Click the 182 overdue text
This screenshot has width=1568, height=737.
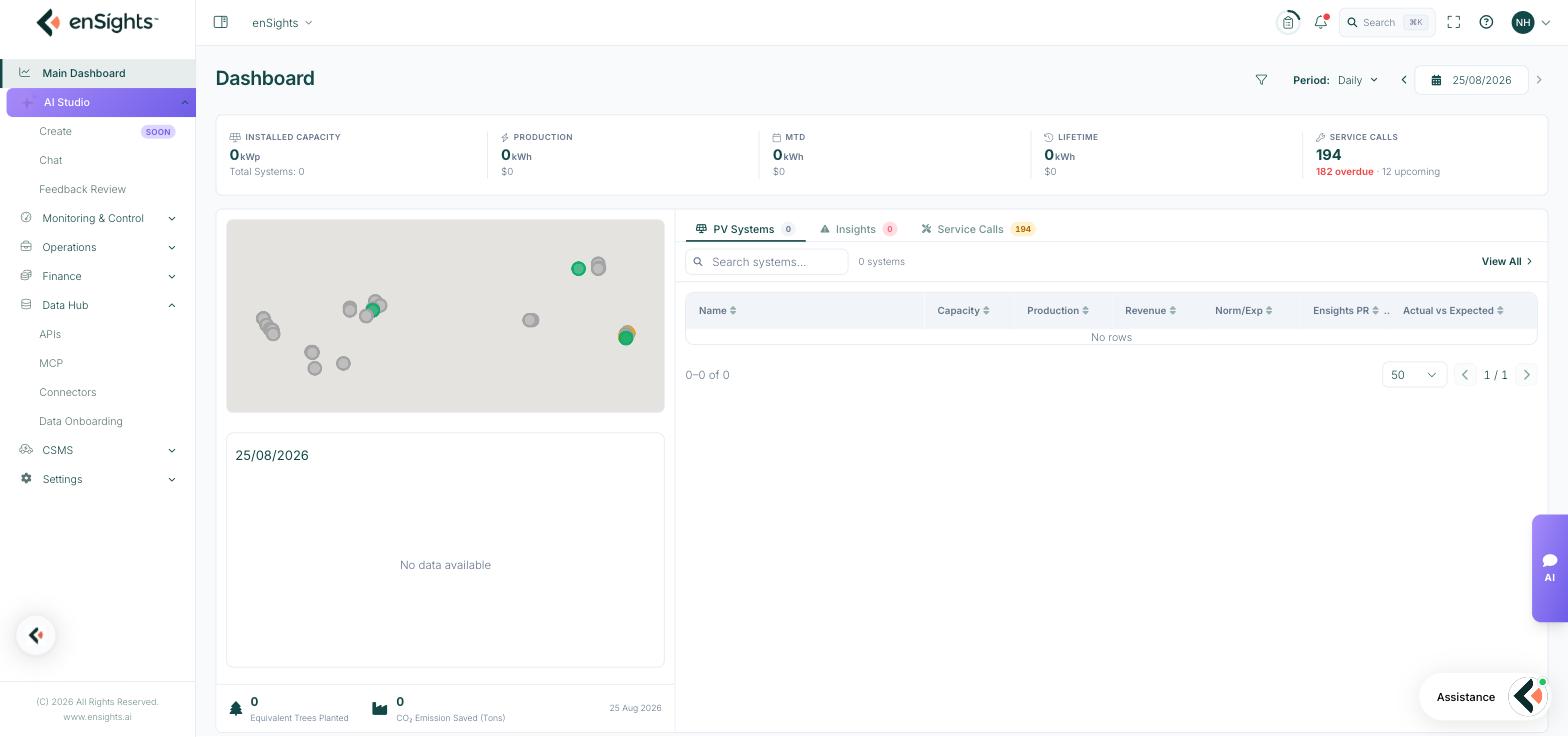tap(1344, 172)
